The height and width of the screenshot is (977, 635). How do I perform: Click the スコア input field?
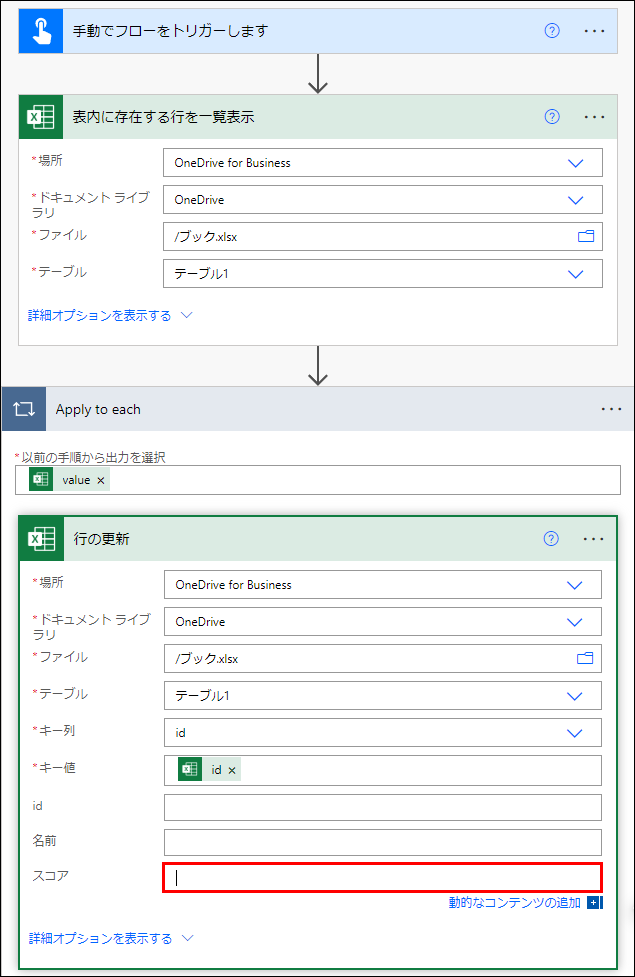pos(383,877)
